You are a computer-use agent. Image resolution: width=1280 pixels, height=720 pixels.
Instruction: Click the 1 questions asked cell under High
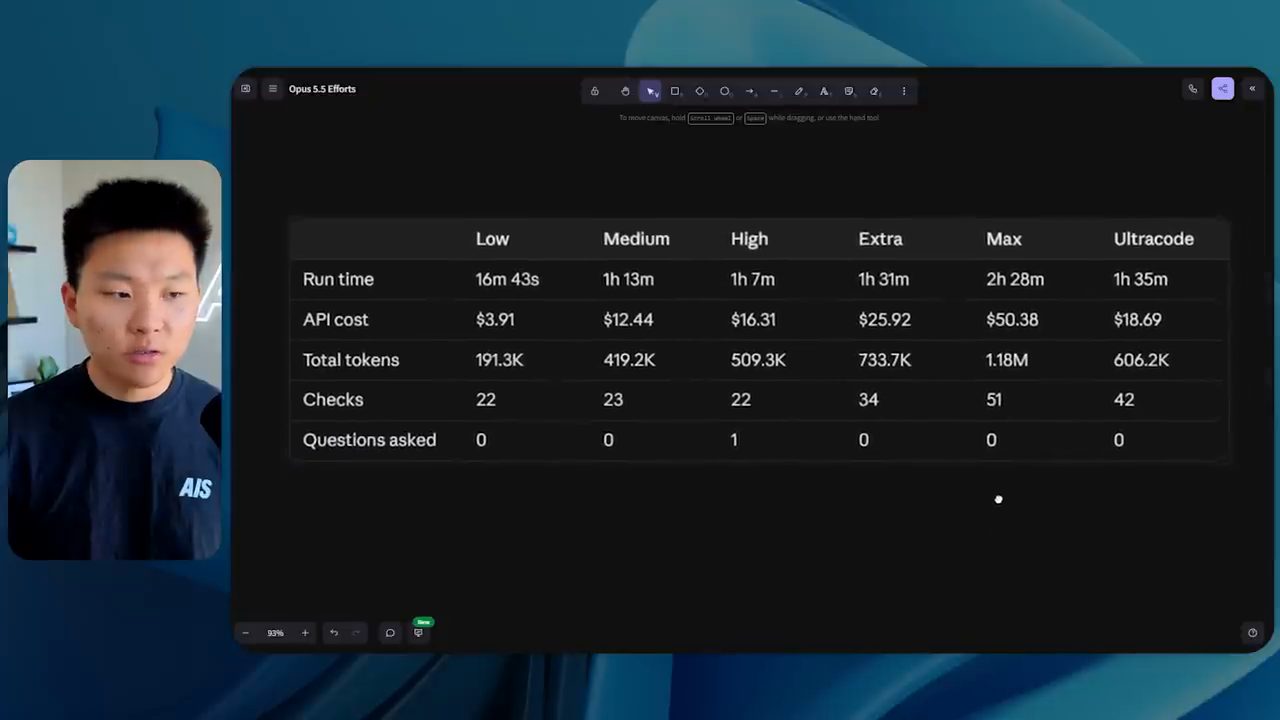point(734,440)
